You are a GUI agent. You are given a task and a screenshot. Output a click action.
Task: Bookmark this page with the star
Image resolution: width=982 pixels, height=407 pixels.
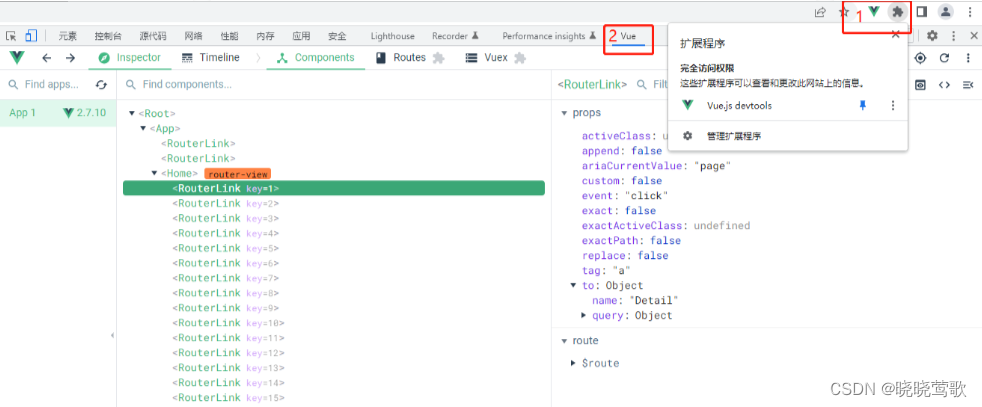point(844,12)
